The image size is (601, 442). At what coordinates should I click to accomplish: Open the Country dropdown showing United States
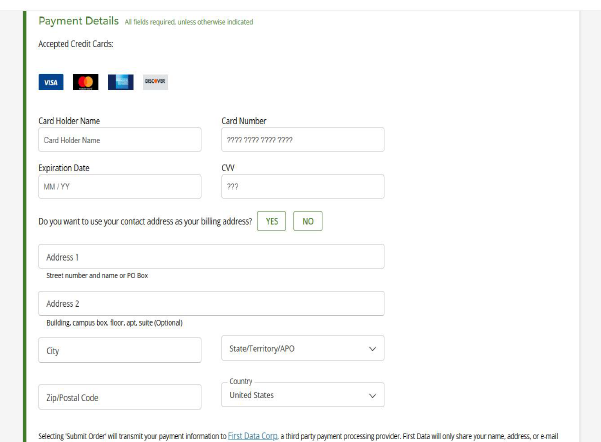[303, 395]
